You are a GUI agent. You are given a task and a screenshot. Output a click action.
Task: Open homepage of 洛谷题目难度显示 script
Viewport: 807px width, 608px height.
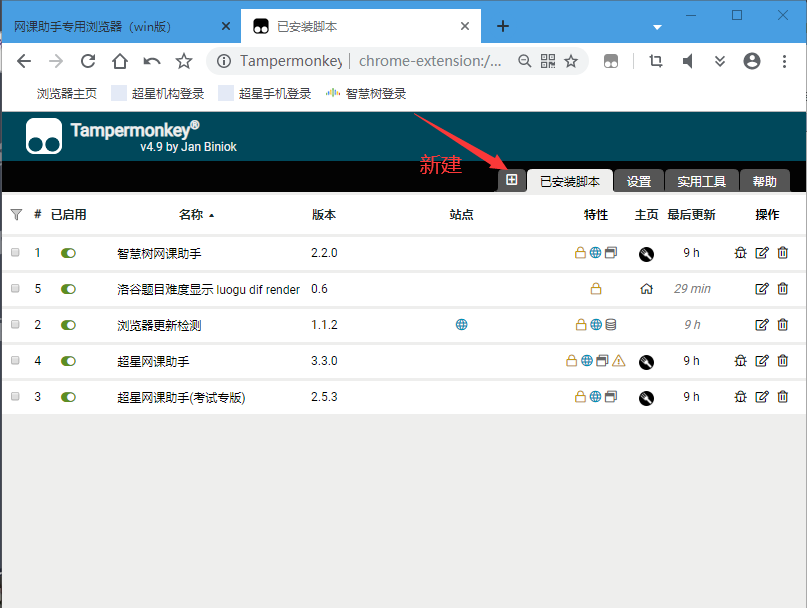646,289
